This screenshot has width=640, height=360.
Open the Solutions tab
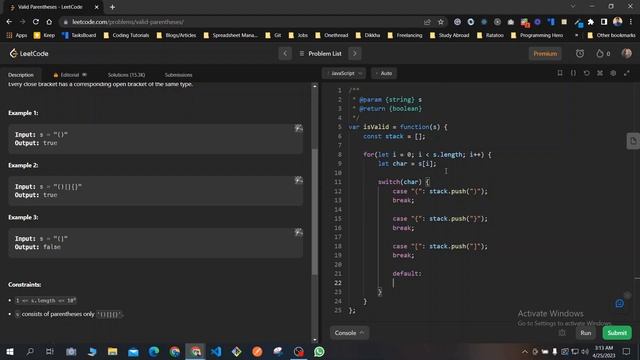(126, 75)
